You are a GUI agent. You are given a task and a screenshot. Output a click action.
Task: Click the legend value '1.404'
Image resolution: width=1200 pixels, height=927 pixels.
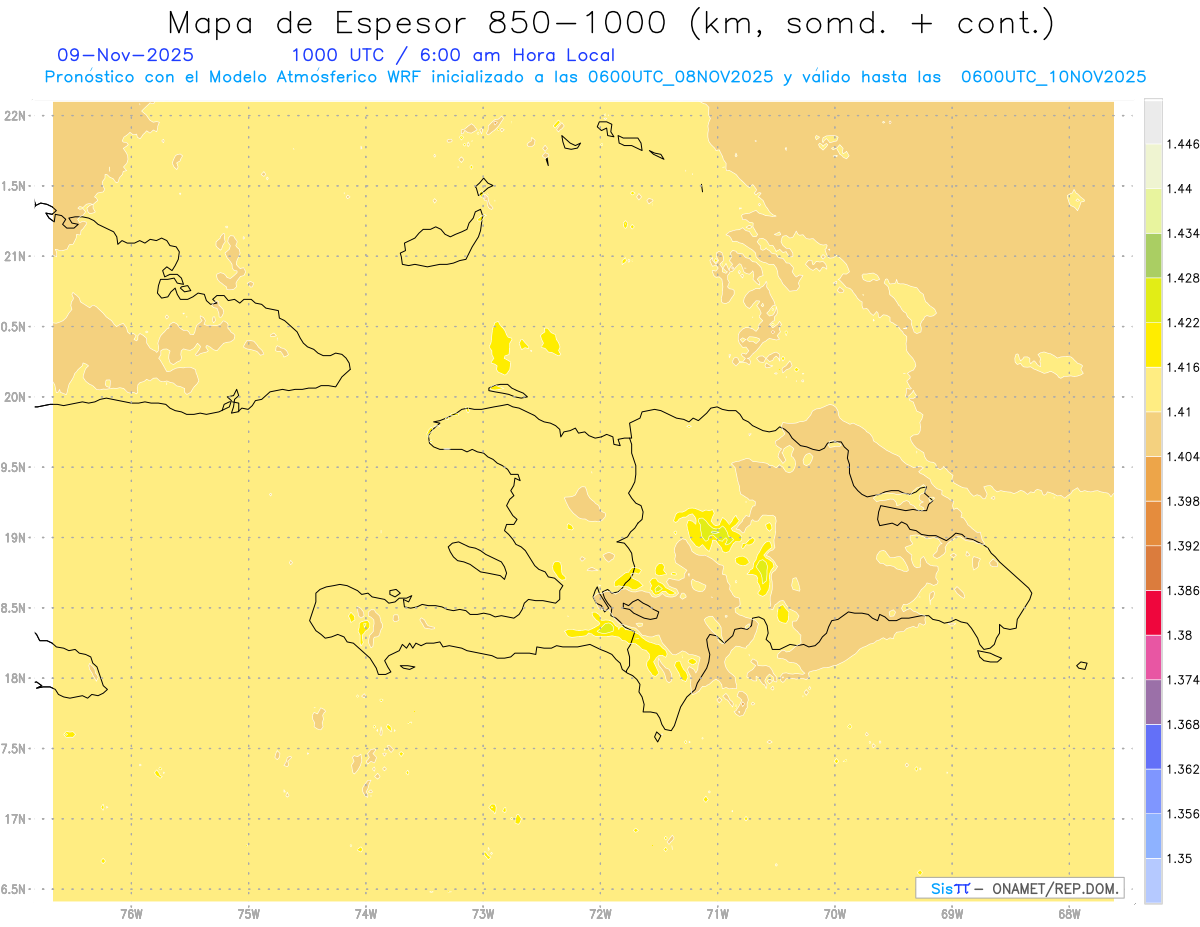[x=1183, y=456]
